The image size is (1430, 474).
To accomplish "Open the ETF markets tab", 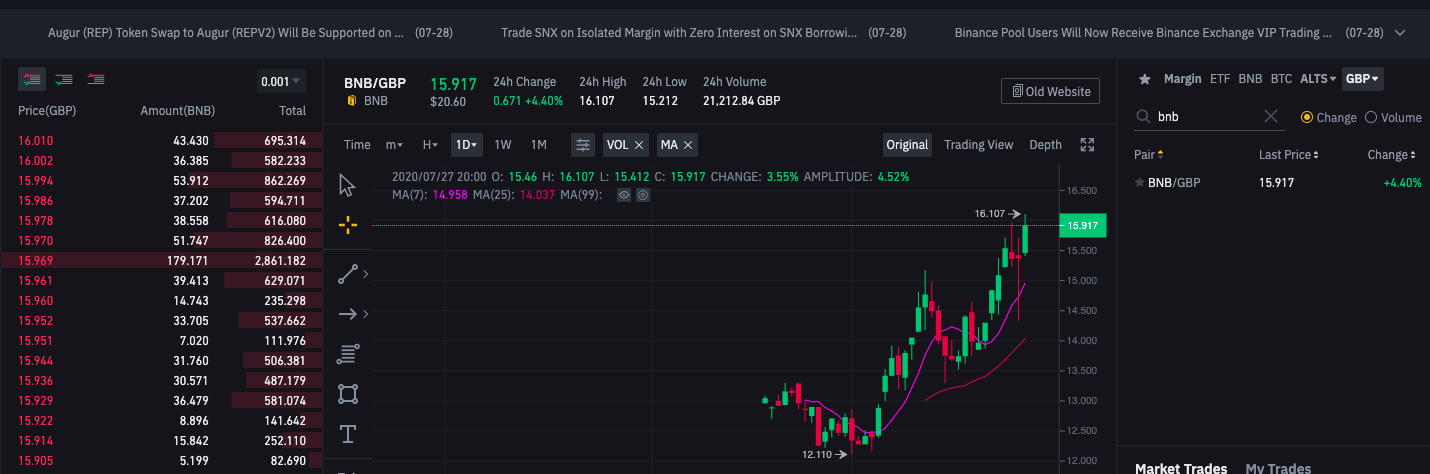I will (1220, 79).
